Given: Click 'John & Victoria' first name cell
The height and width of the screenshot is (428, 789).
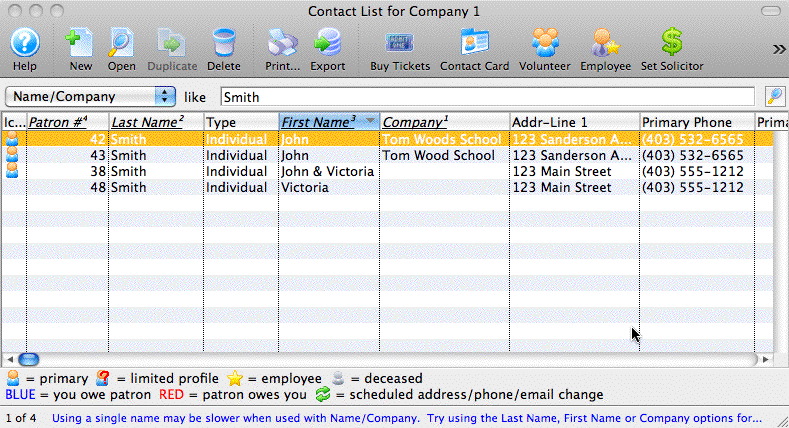Looking at the screenshot, I should point(328,172).
